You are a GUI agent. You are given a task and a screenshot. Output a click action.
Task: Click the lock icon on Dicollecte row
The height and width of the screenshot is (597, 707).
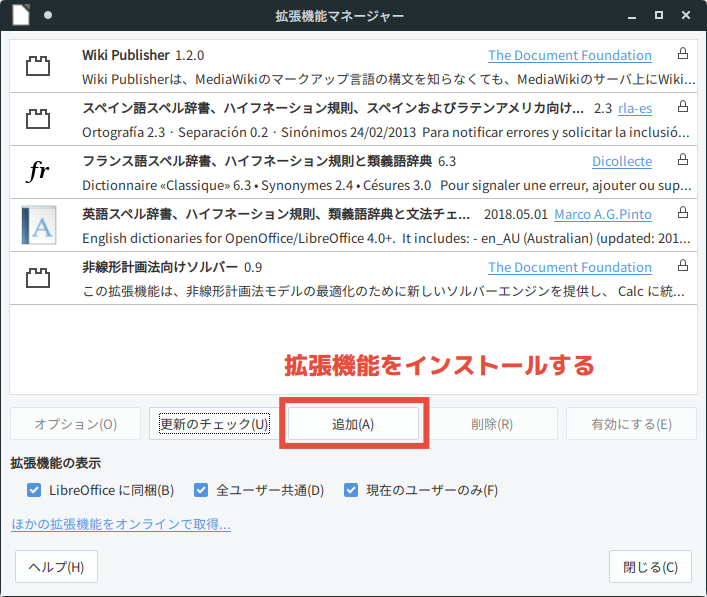click(683, 159)
